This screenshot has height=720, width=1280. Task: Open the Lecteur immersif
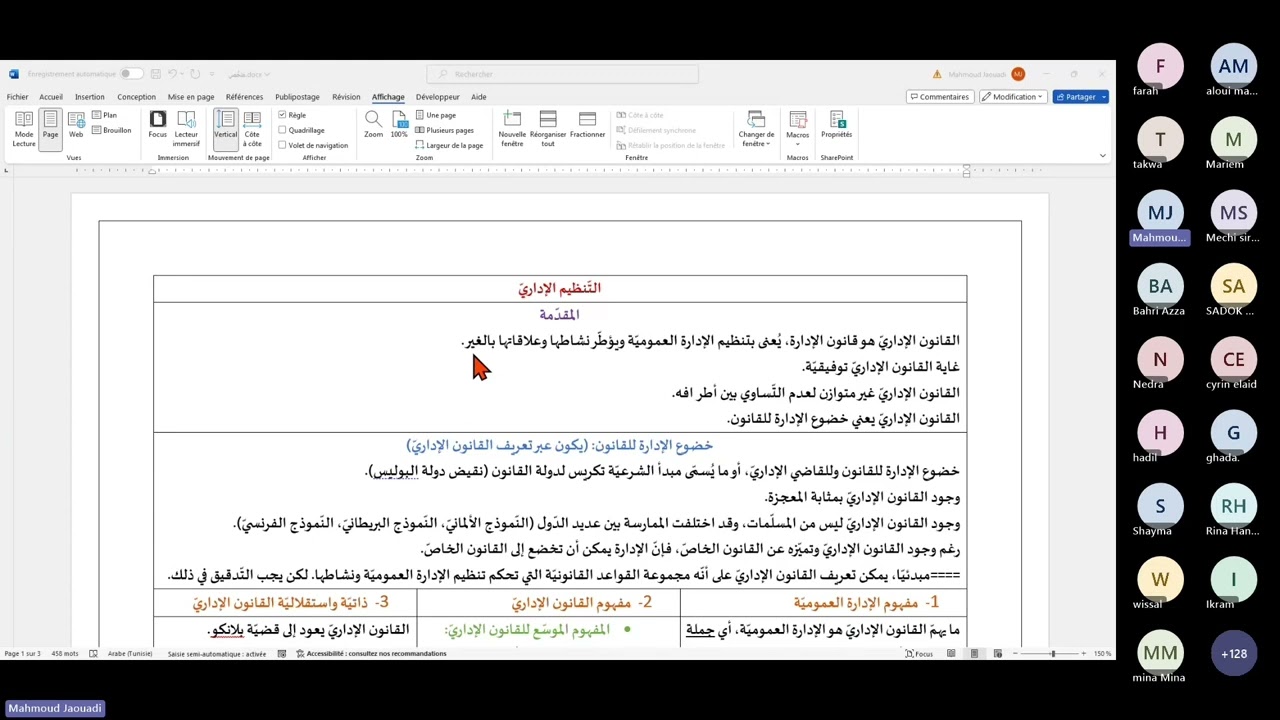click(x=186, y=130)
